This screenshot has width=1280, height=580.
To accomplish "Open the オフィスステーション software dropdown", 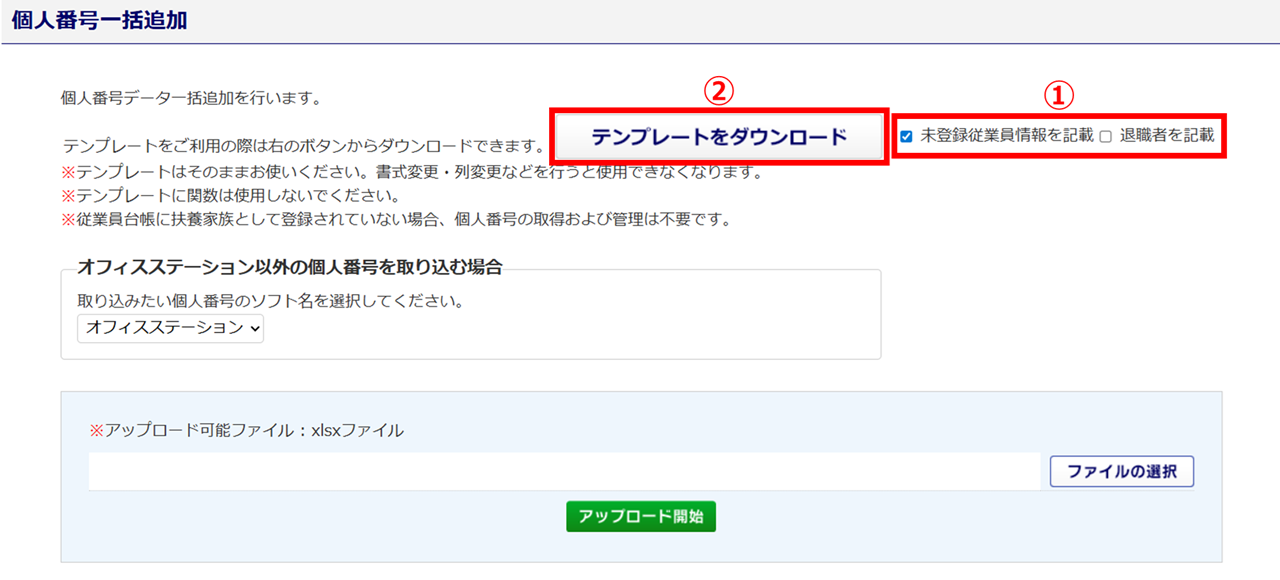I will click(170, 327).
